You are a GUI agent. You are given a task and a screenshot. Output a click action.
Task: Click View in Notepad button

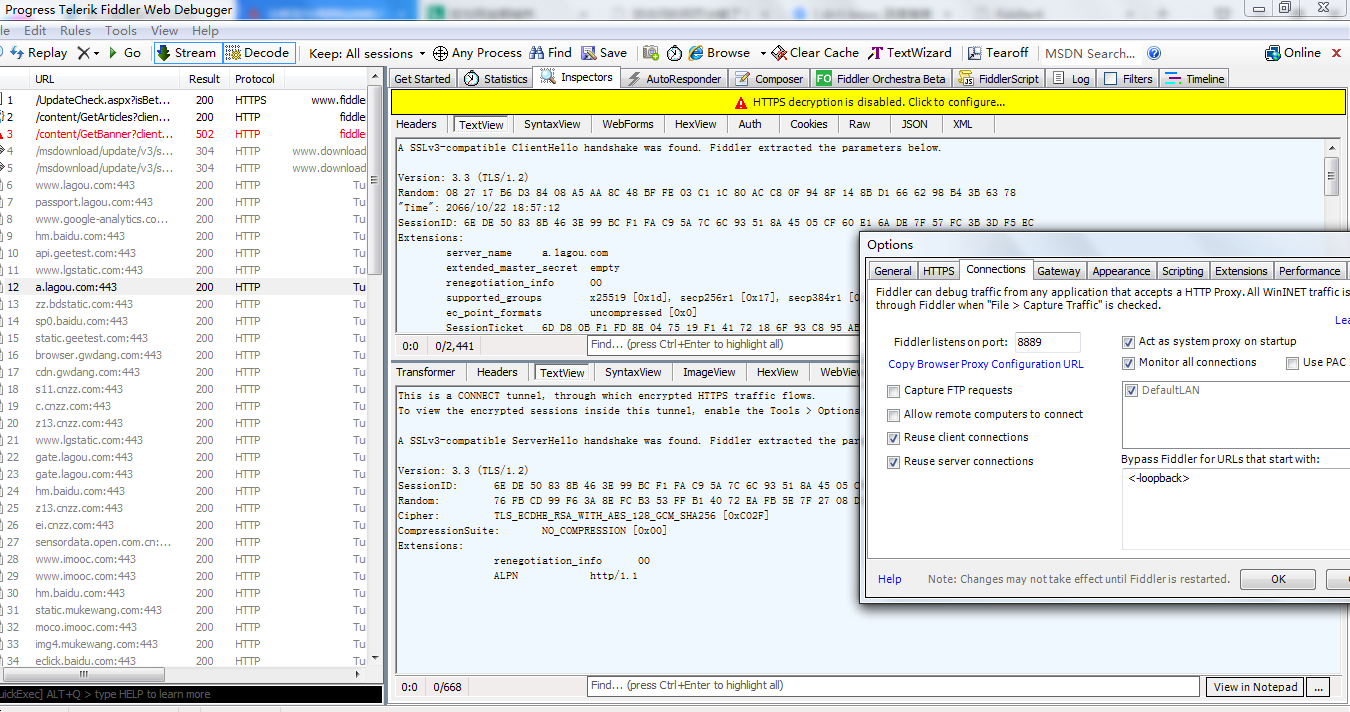point(1256,687)
